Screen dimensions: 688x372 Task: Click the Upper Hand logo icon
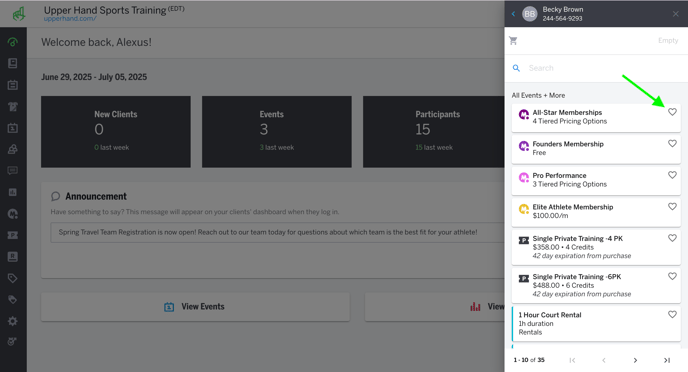[19, 14]
